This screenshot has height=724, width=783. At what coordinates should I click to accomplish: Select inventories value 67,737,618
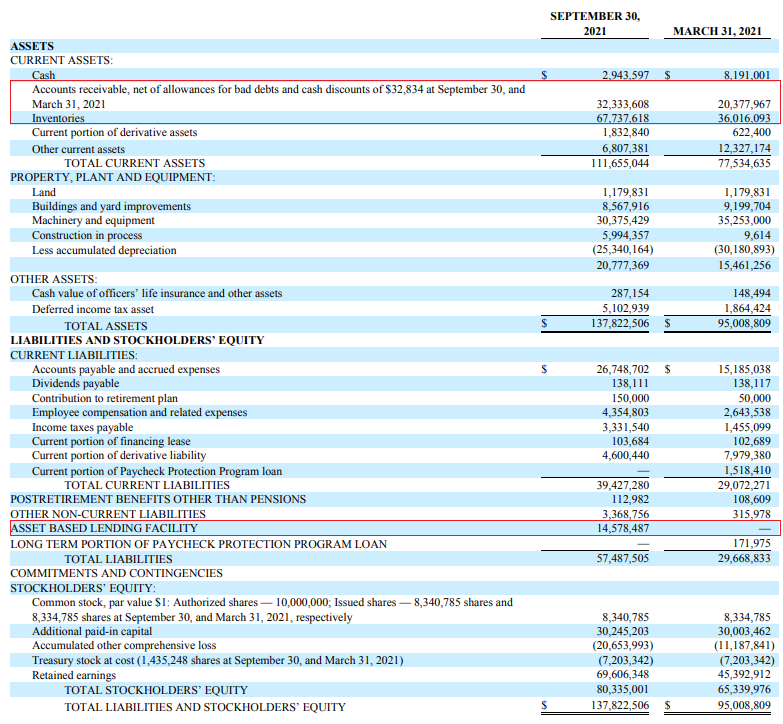click(x=623, y=118)
